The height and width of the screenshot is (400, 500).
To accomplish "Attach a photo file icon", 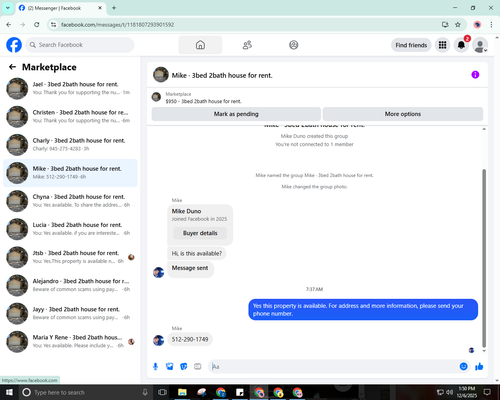I will coord(170,367).
